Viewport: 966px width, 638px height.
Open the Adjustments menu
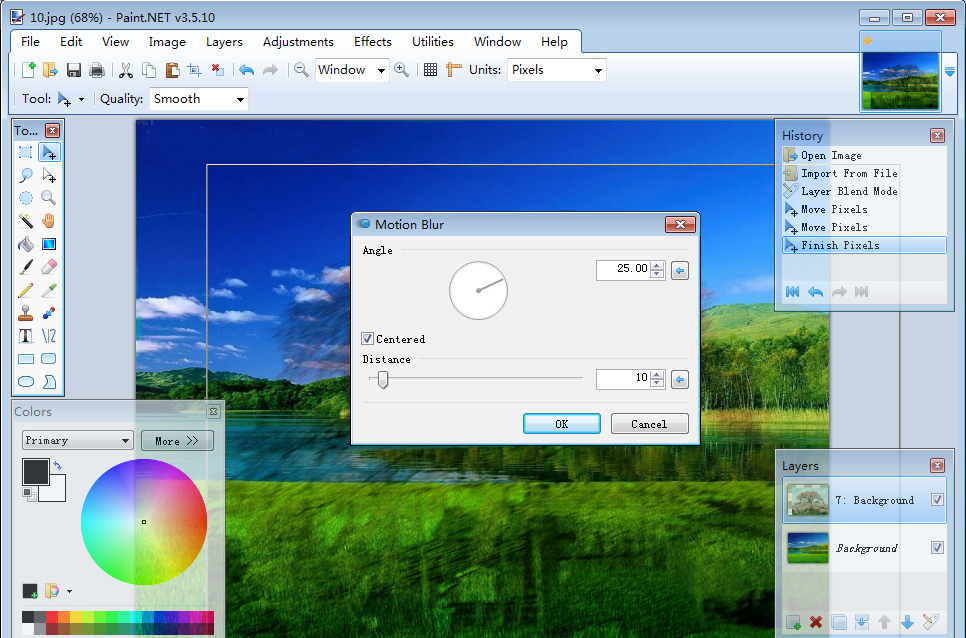coord(298,42)
